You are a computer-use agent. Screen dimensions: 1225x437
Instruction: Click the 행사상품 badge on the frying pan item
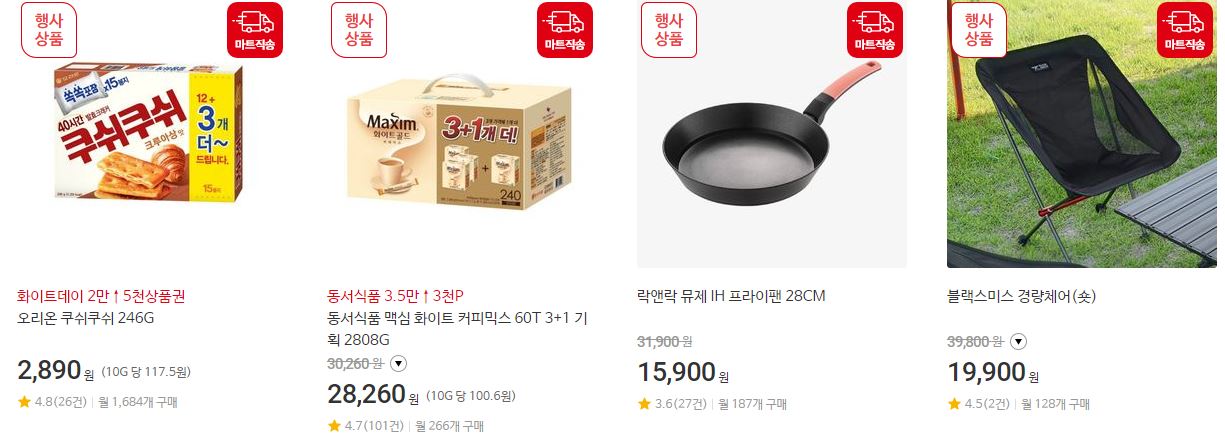pos(669,30)
